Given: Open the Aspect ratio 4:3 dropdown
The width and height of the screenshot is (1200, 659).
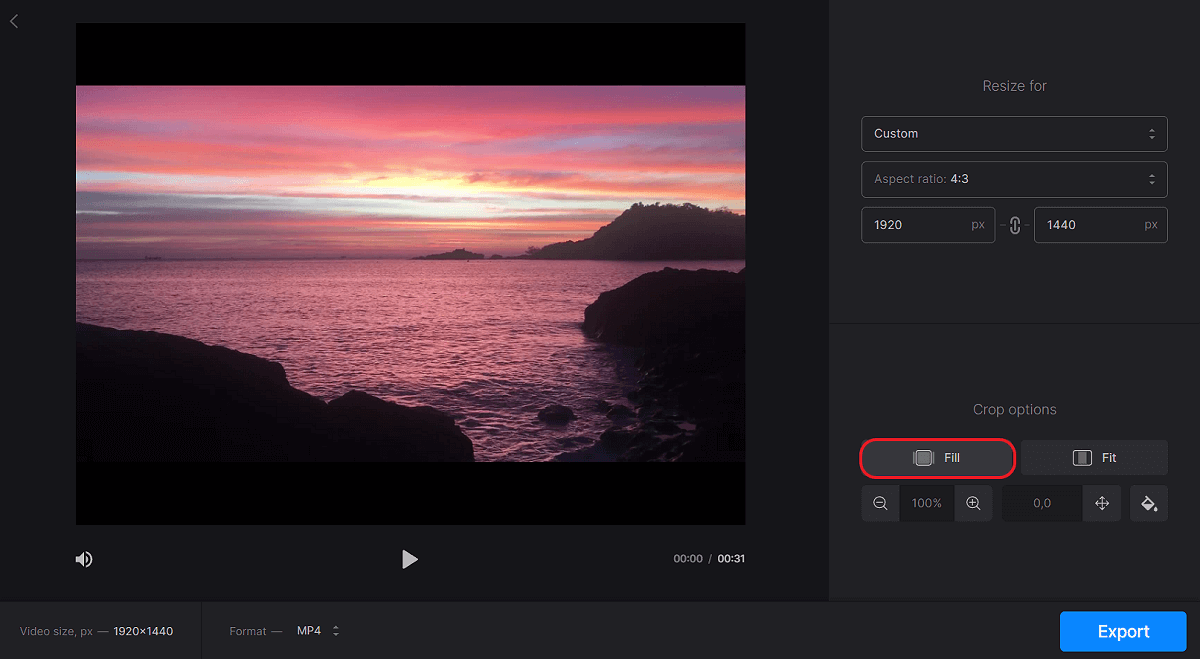Looking at the screenshot, I should tap(1014, 179).
